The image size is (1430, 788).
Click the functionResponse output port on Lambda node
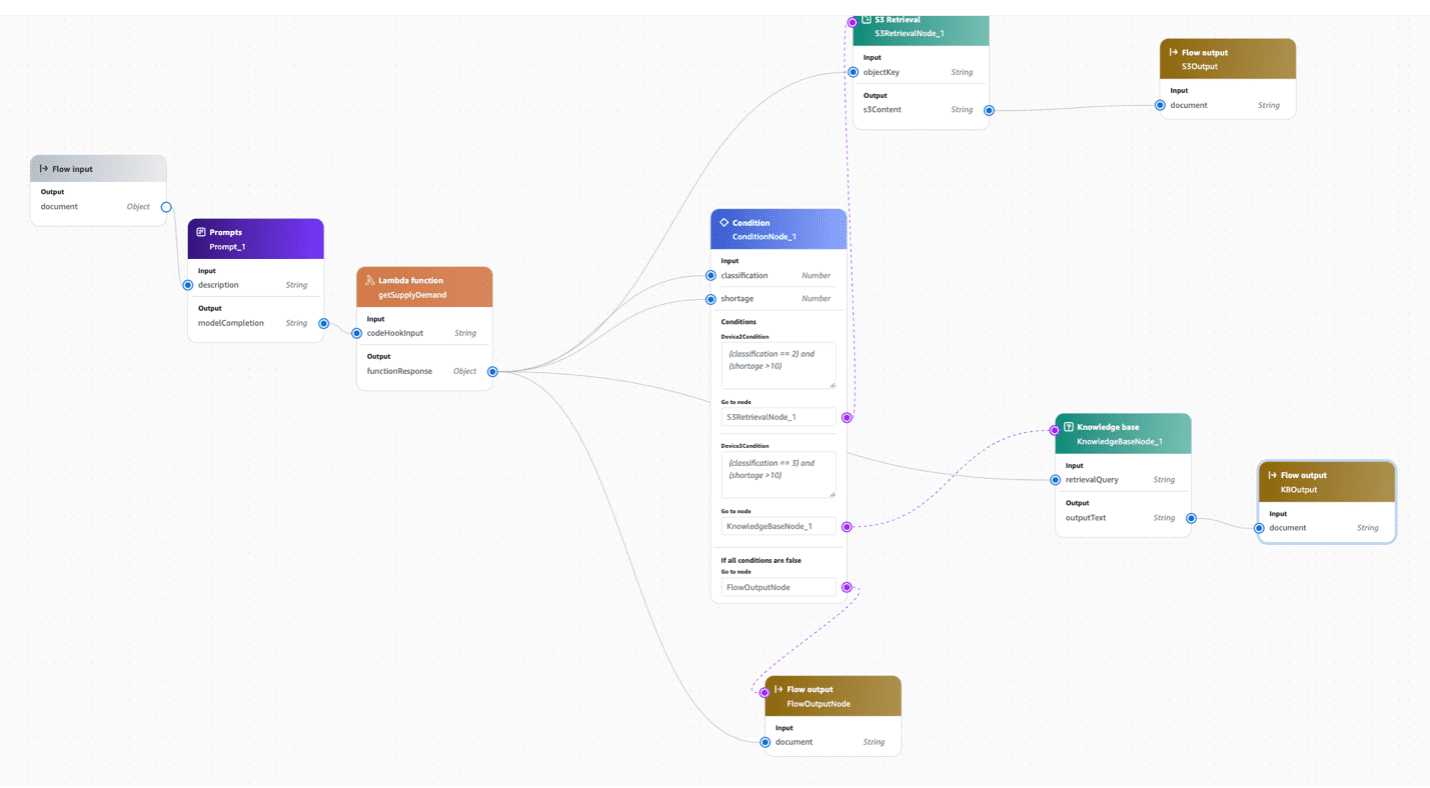point(492,371)
